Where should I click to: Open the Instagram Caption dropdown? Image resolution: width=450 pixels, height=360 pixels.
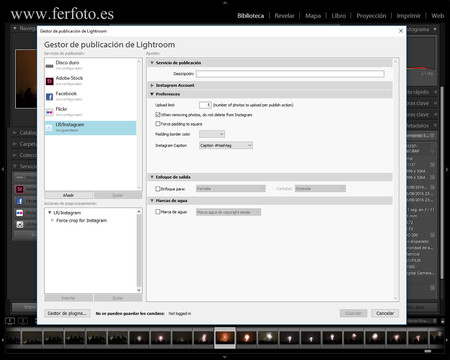click(x=226, y=145)
